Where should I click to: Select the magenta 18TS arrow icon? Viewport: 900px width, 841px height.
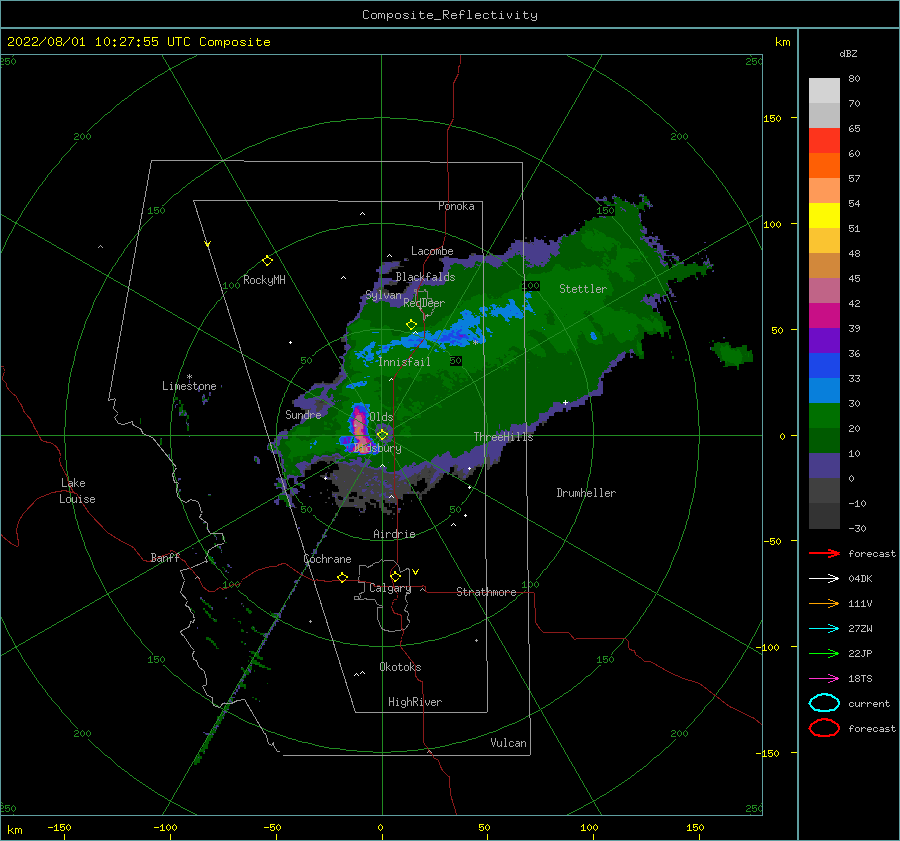tap(824, 679)
